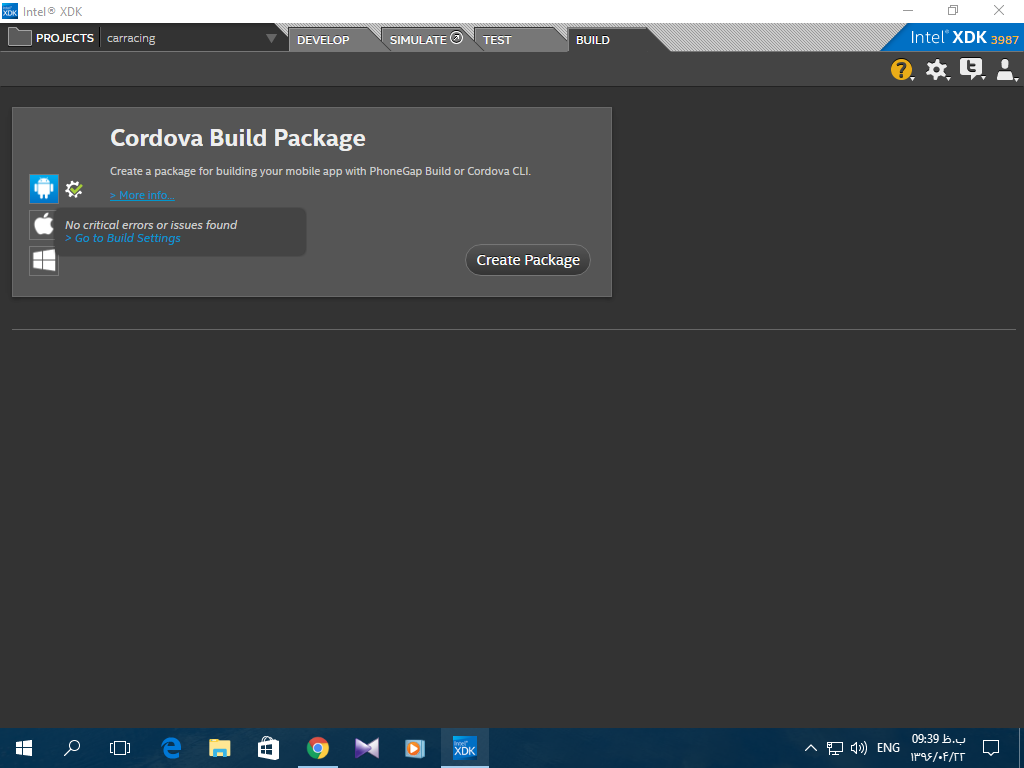
Task: Open the Twitter feedback speech bubble icon
Action: (x=972, y=69)
